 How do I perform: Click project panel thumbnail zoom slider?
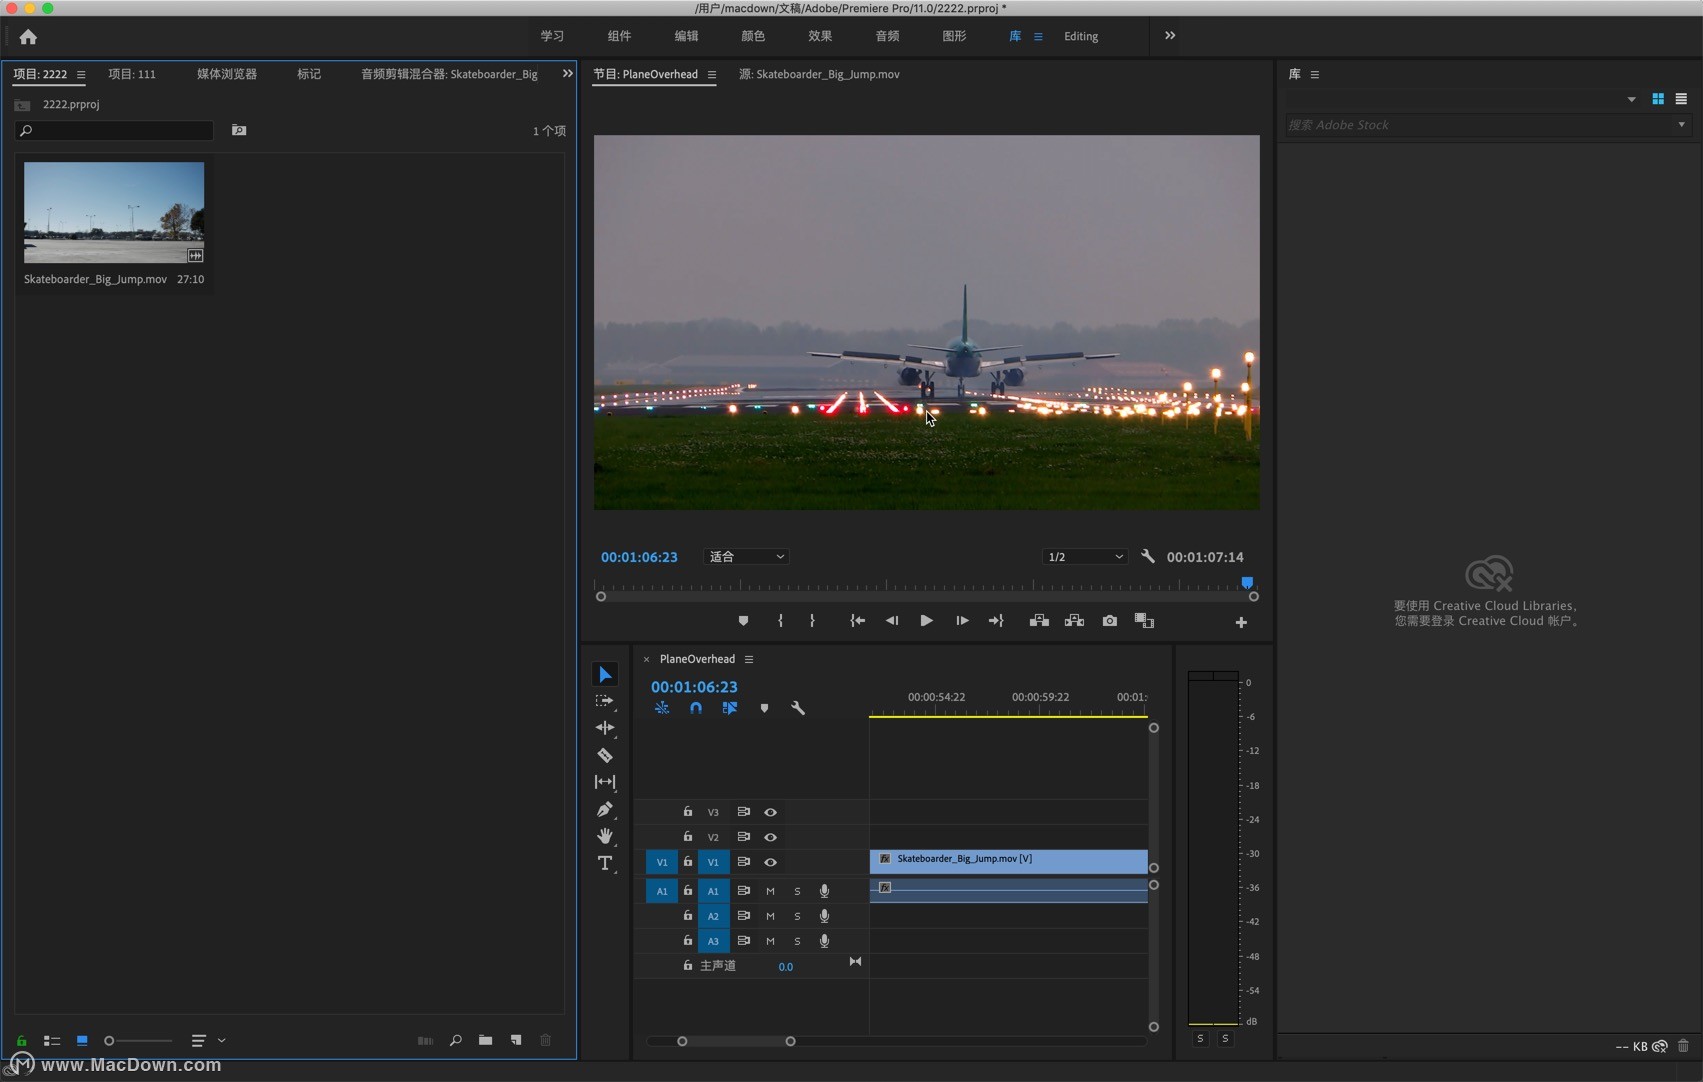[138, 1041]
